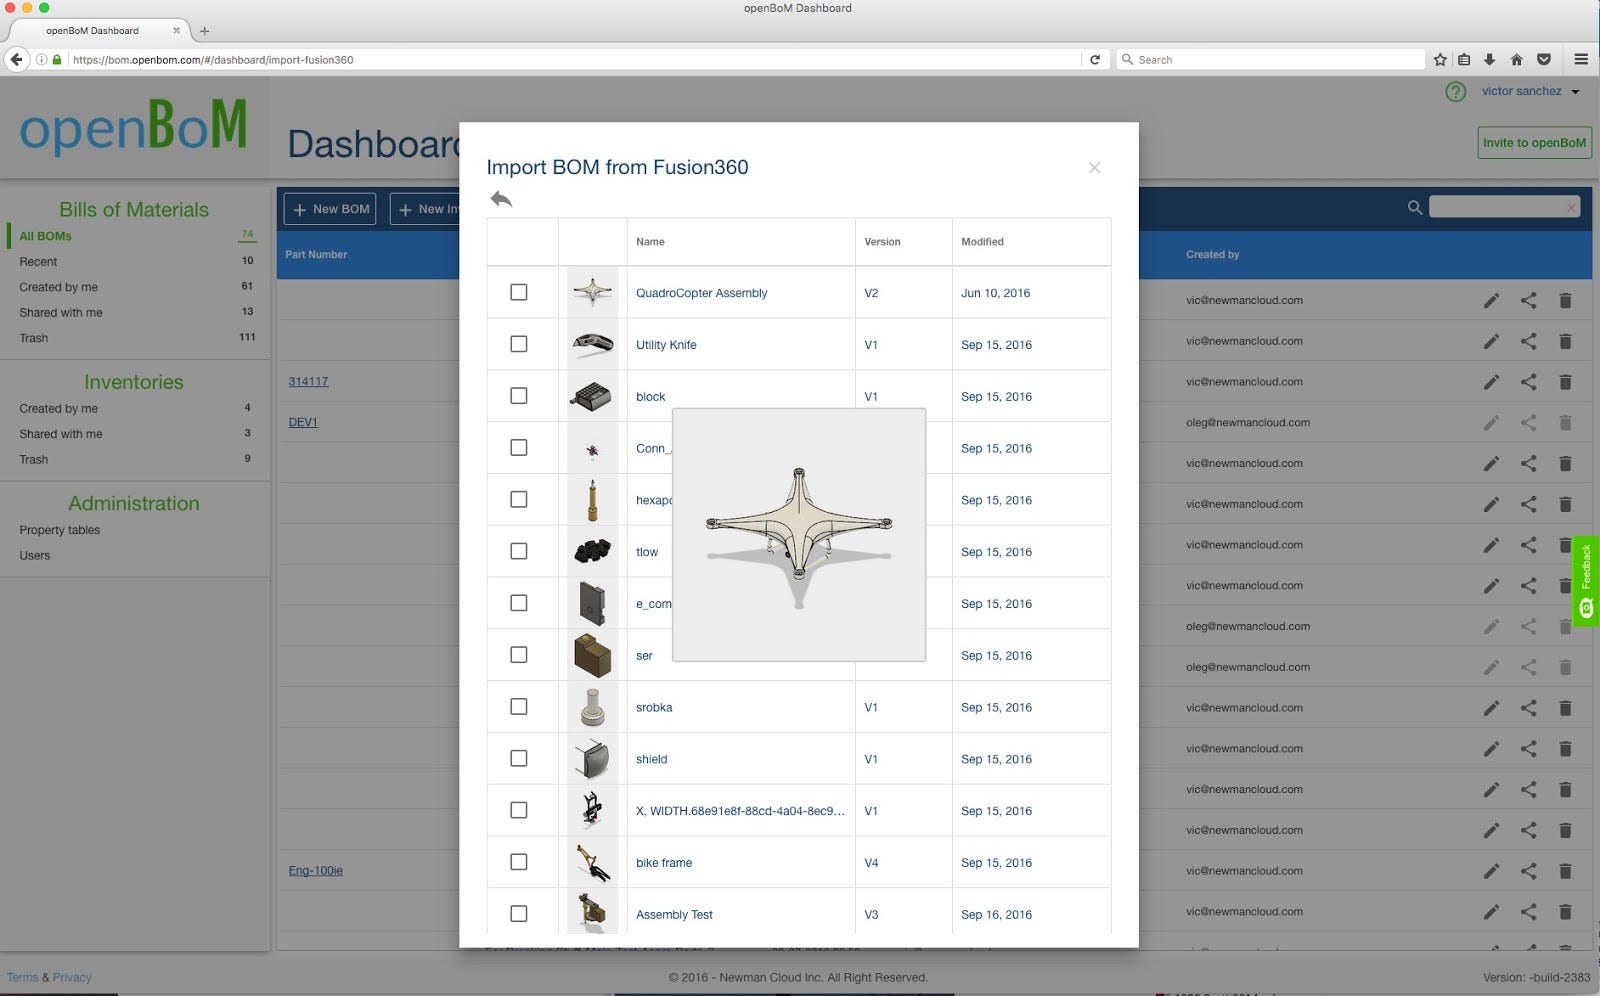The image size is (1600, 996).
Task: Select the block row checkbox
Action: click(x=518, y=396)
